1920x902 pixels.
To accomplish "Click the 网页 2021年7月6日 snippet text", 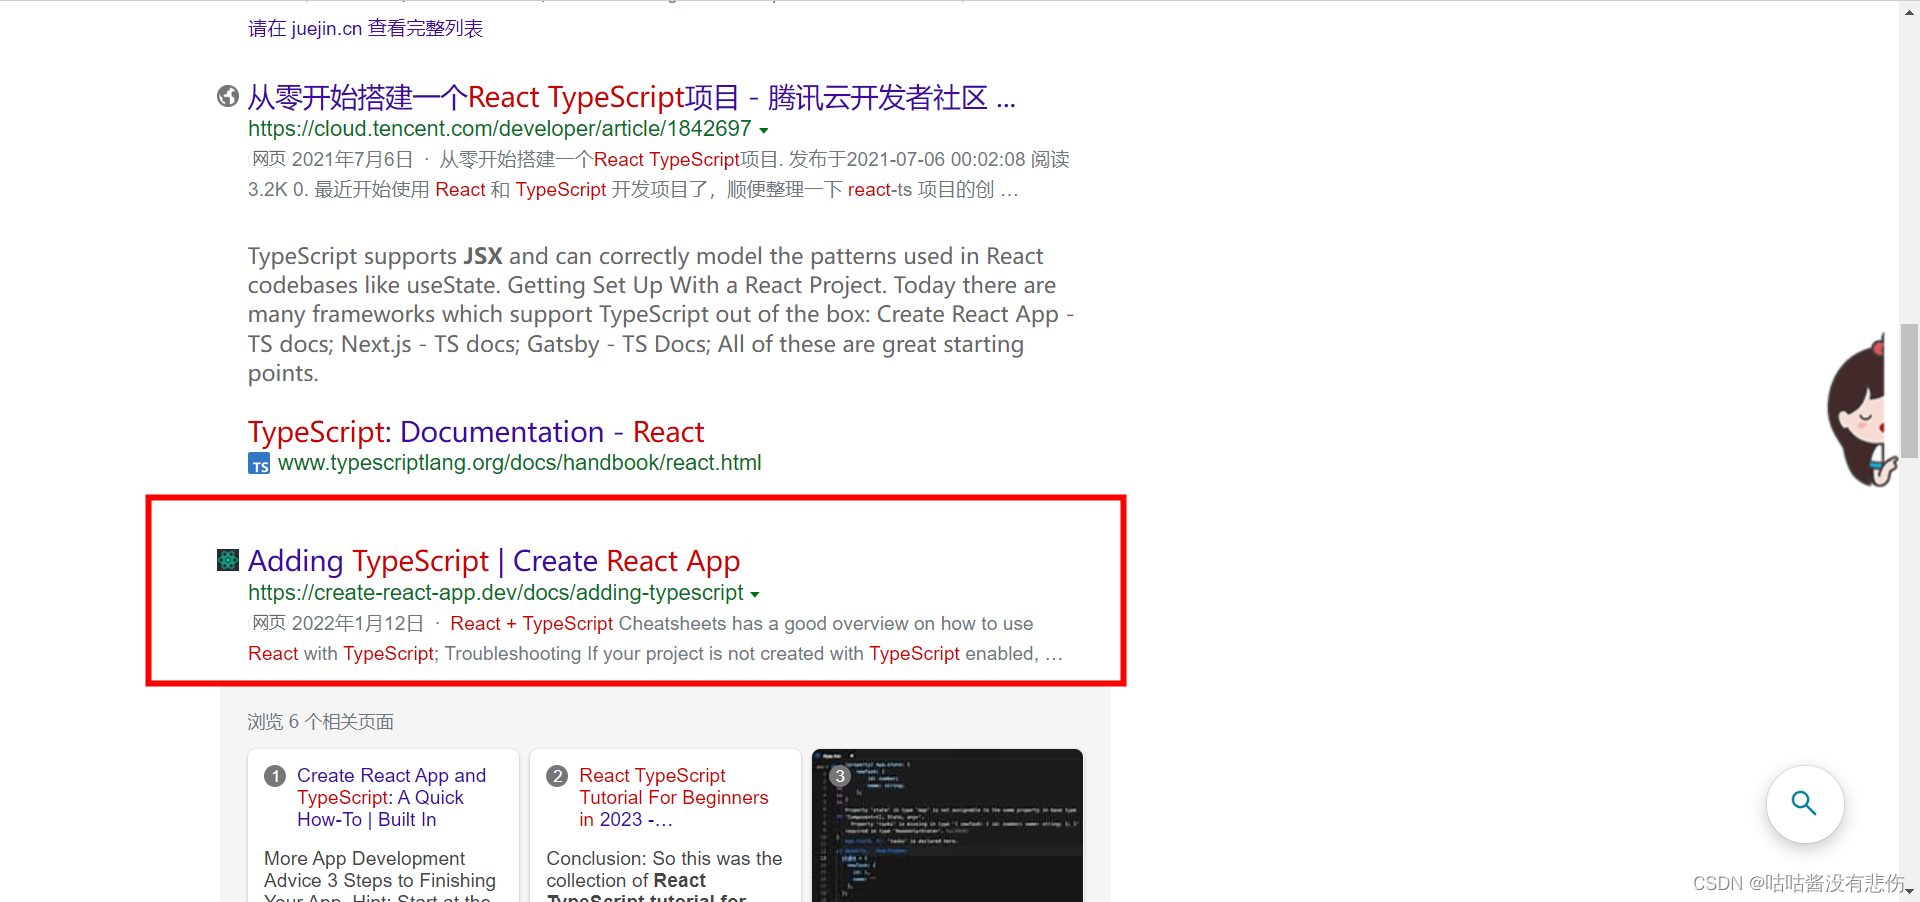I will click(x=659, y=175).
